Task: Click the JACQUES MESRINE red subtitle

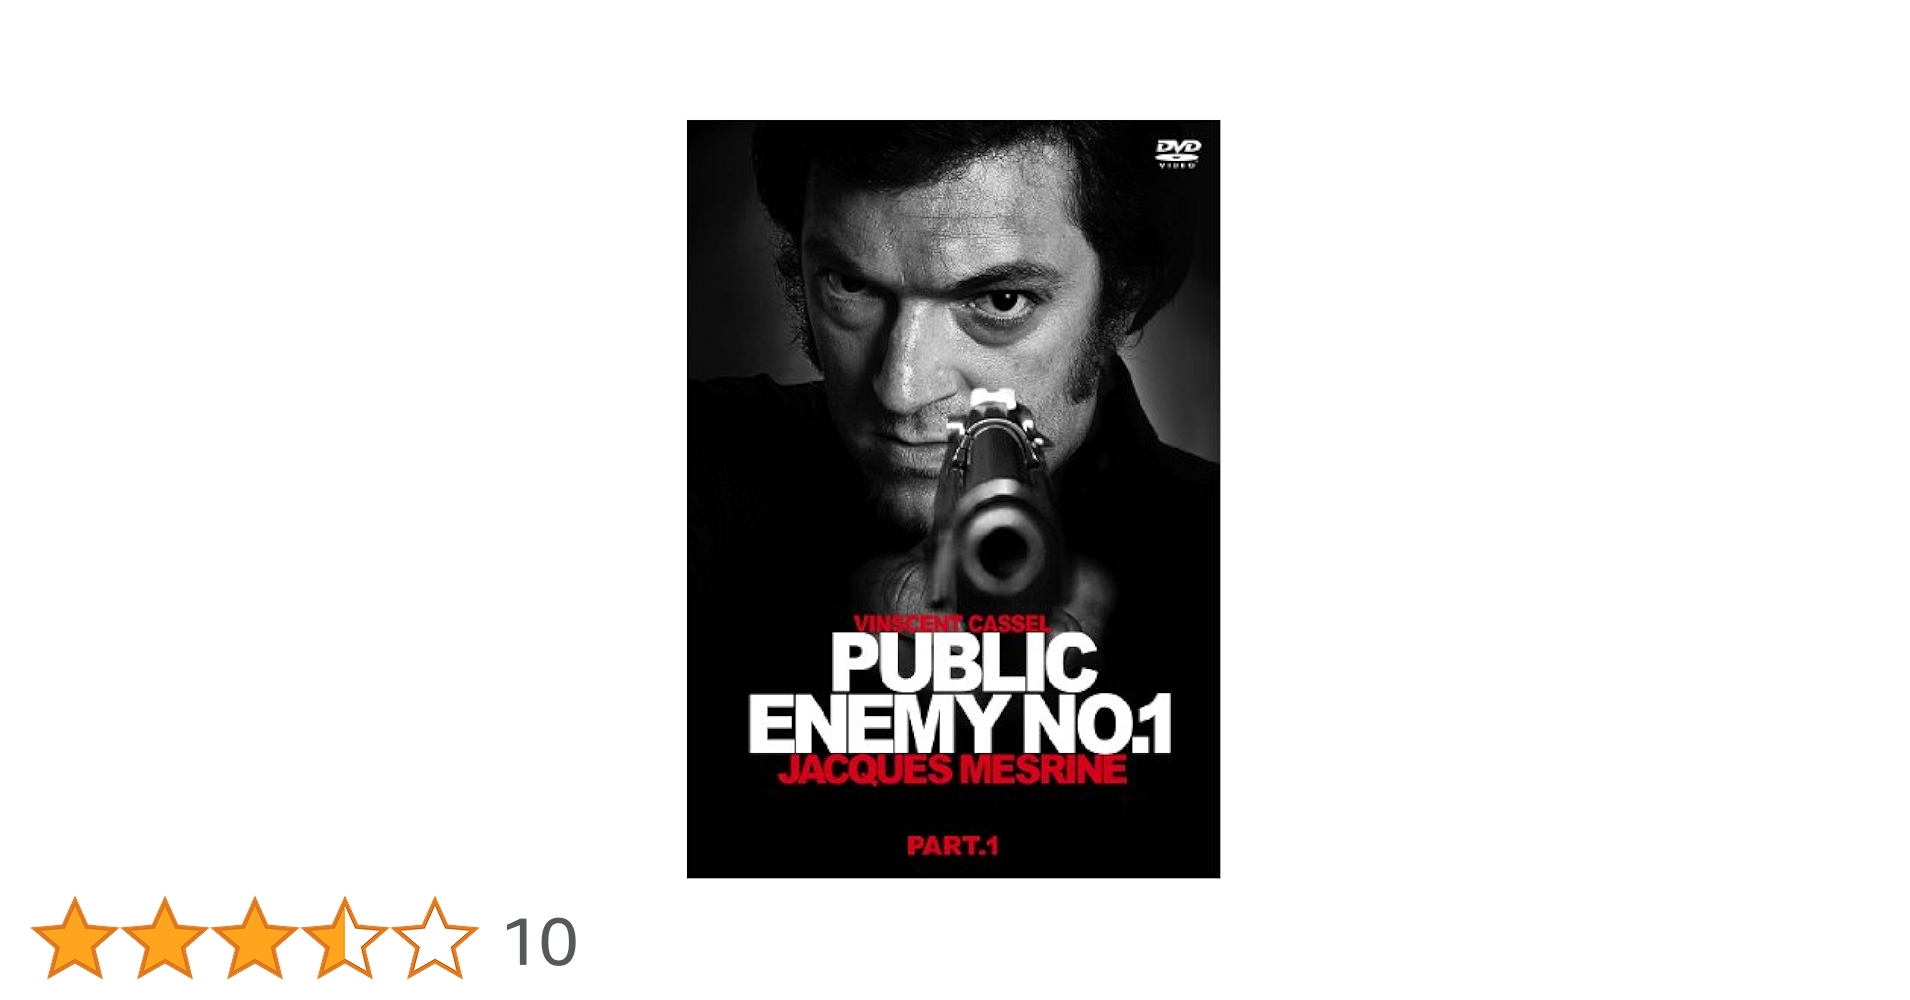Action: (x=952, y=769)
